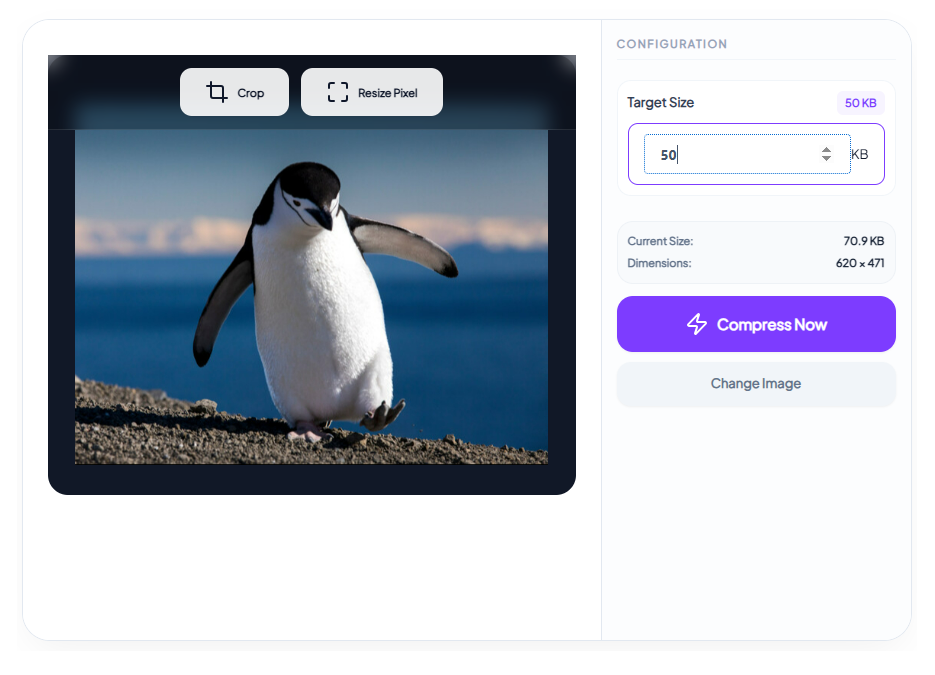This screenshot has width=935, height=675.
Task: Click the Resize Pixel frame icon
Action: 338,93
